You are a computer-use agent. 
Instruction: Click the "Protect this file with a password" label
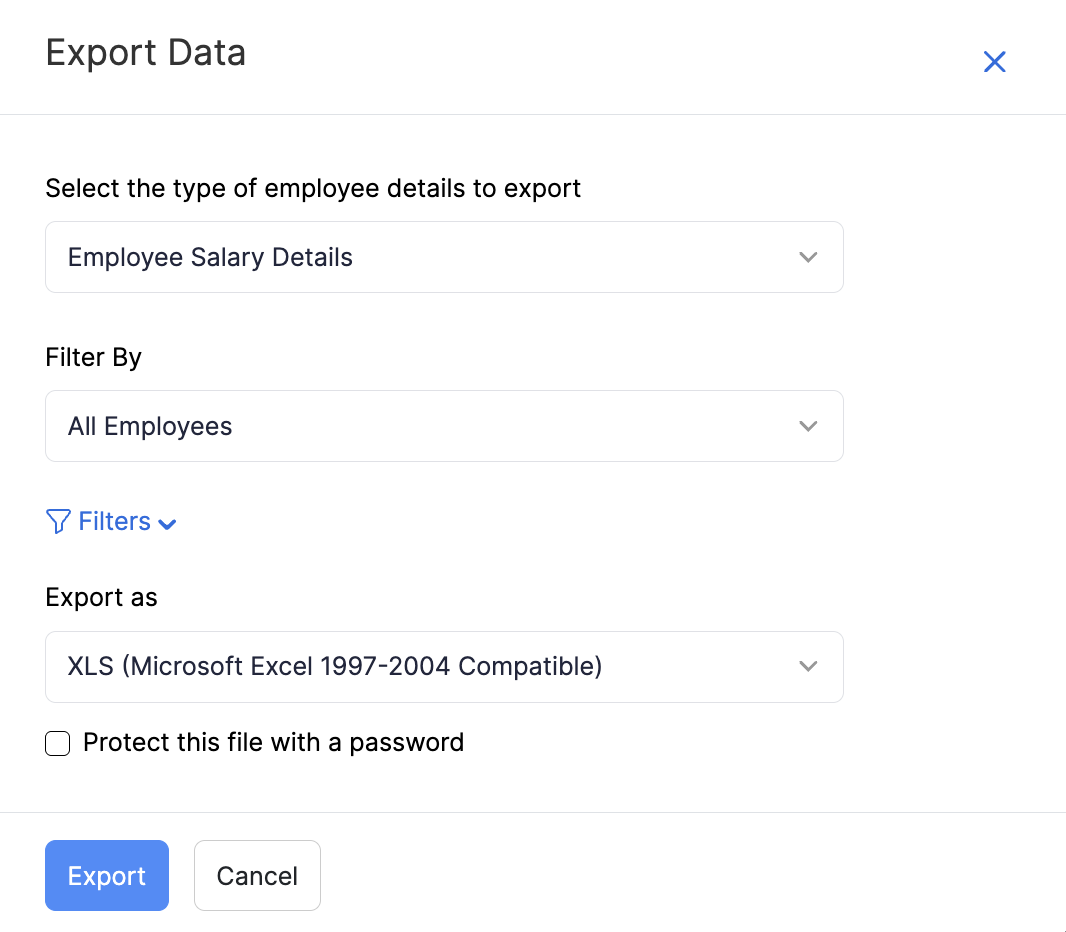273,743
